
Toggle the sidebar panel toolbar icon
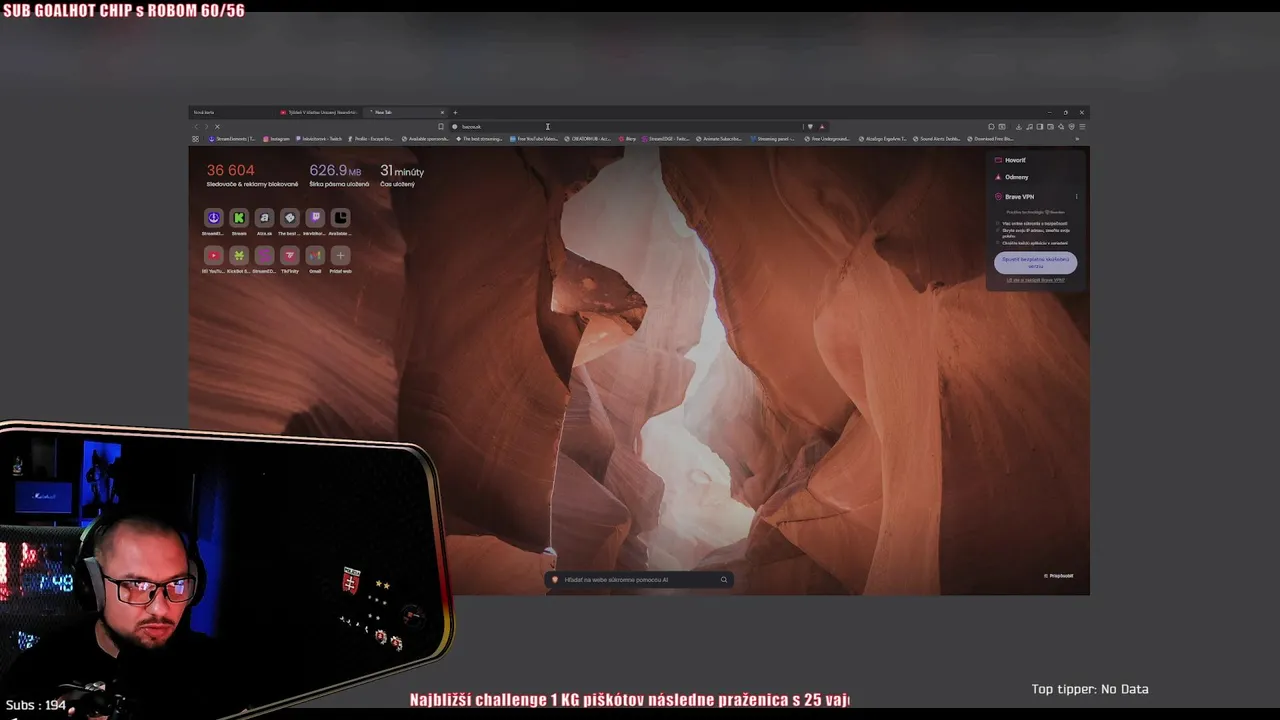tap(1040, 127)
